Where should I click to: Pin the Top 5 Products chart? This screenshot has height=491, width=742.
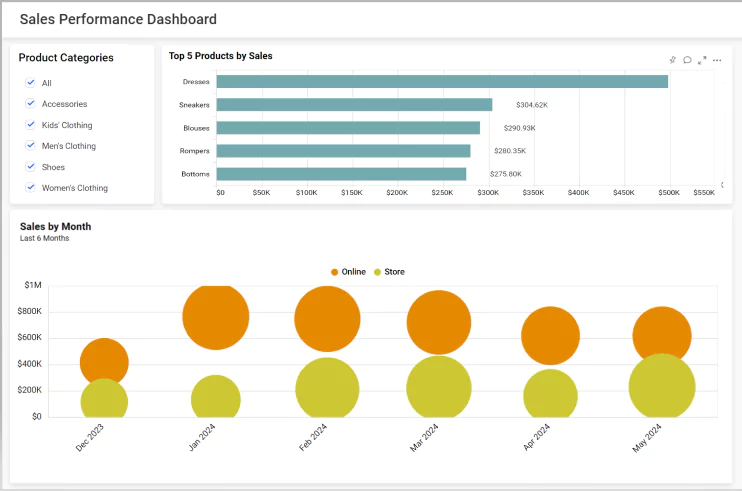coord(673,60)
